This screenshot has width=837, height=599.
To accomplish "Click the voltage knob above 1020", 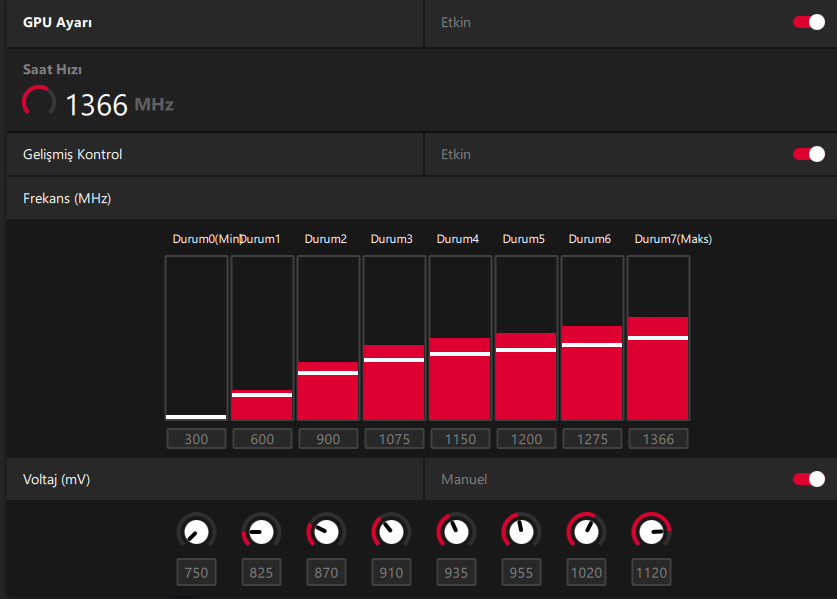I will [x=586, y=532].
